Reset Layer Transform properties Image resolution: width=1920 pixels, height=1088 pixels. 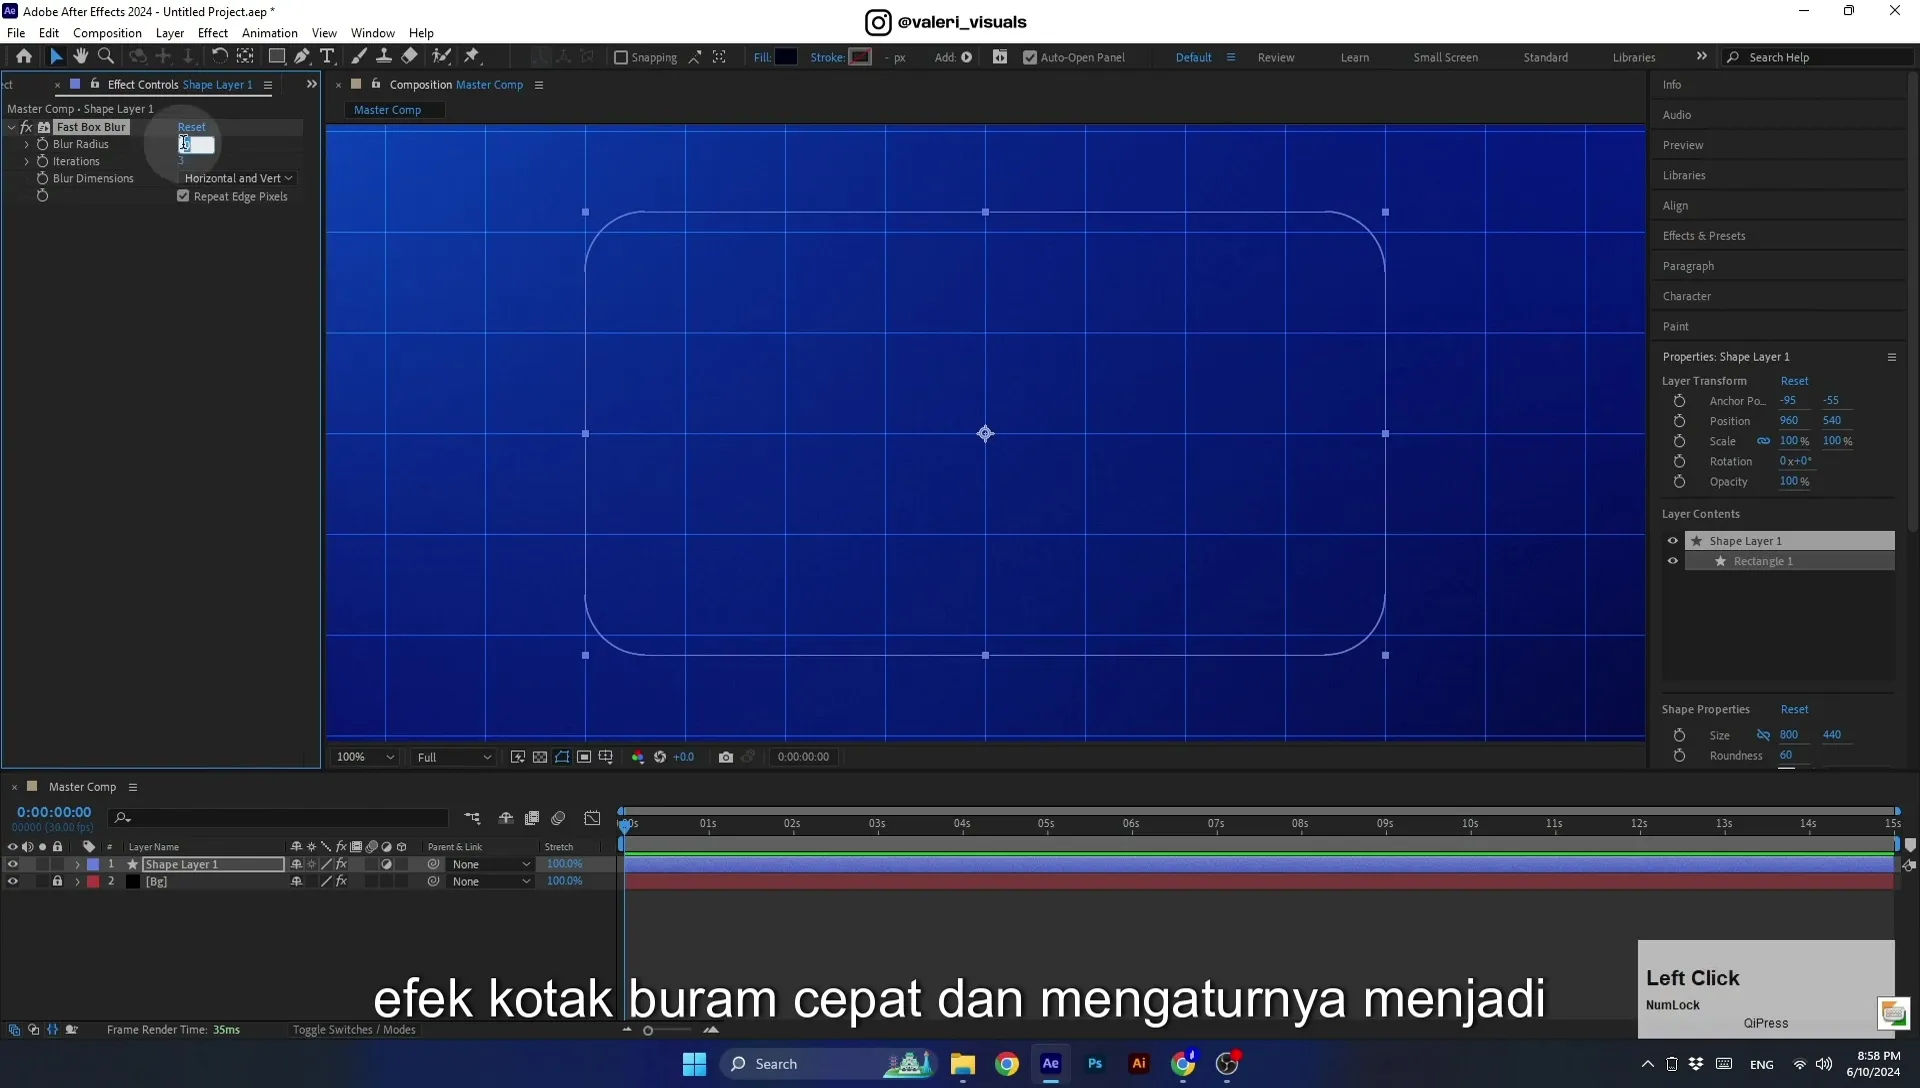coord(1794,381)
